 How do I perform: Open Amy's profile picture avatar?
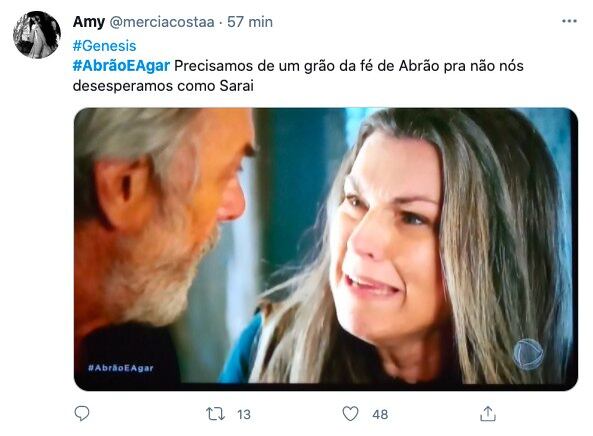pyautogui.click(x=37, y=35)
